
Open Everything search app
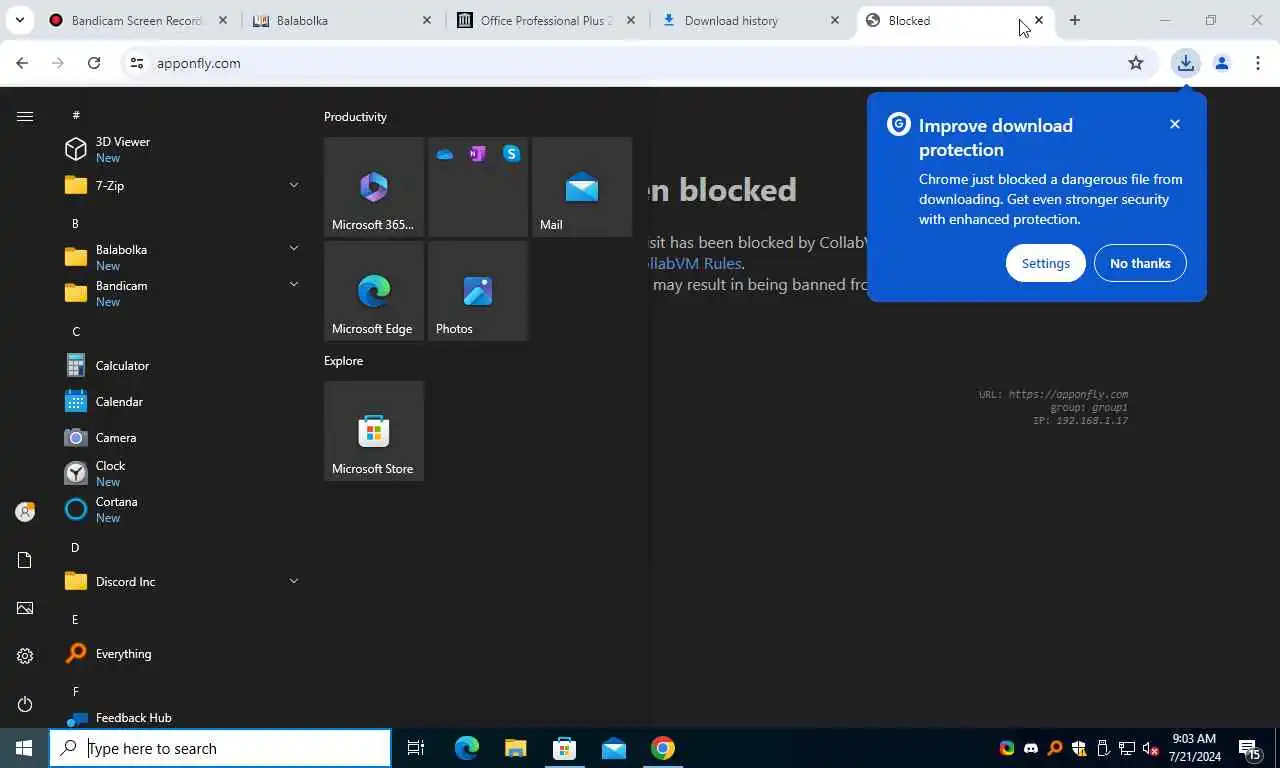(x=180, y=653)
